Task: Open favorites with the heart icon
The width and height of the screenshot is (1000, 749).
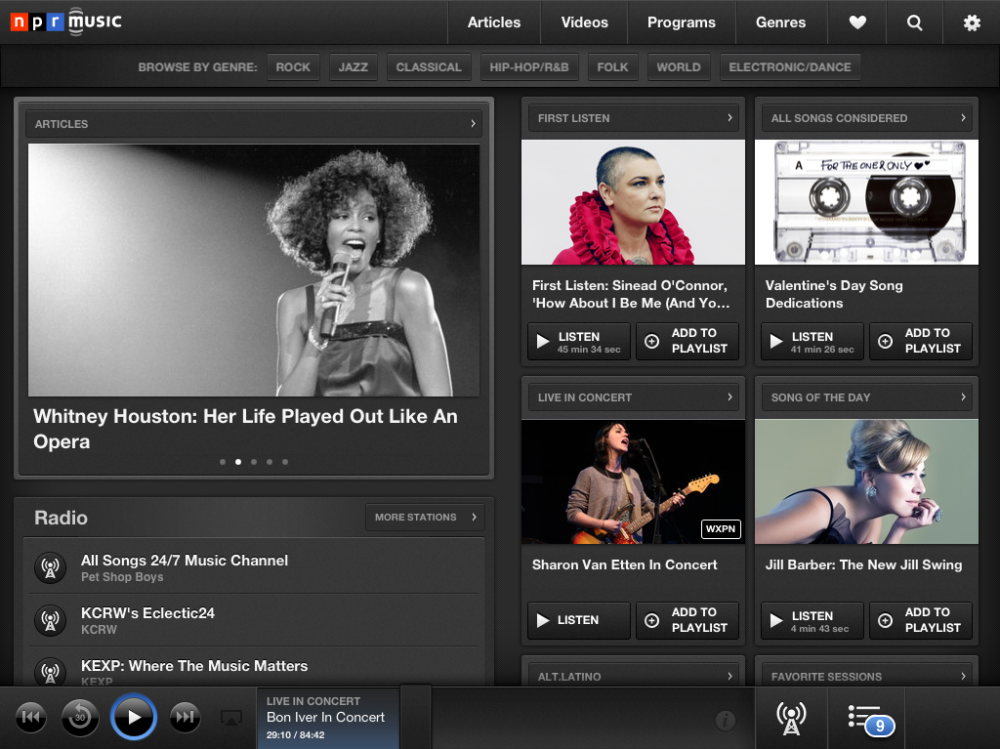Action: (x=857, y=22)
